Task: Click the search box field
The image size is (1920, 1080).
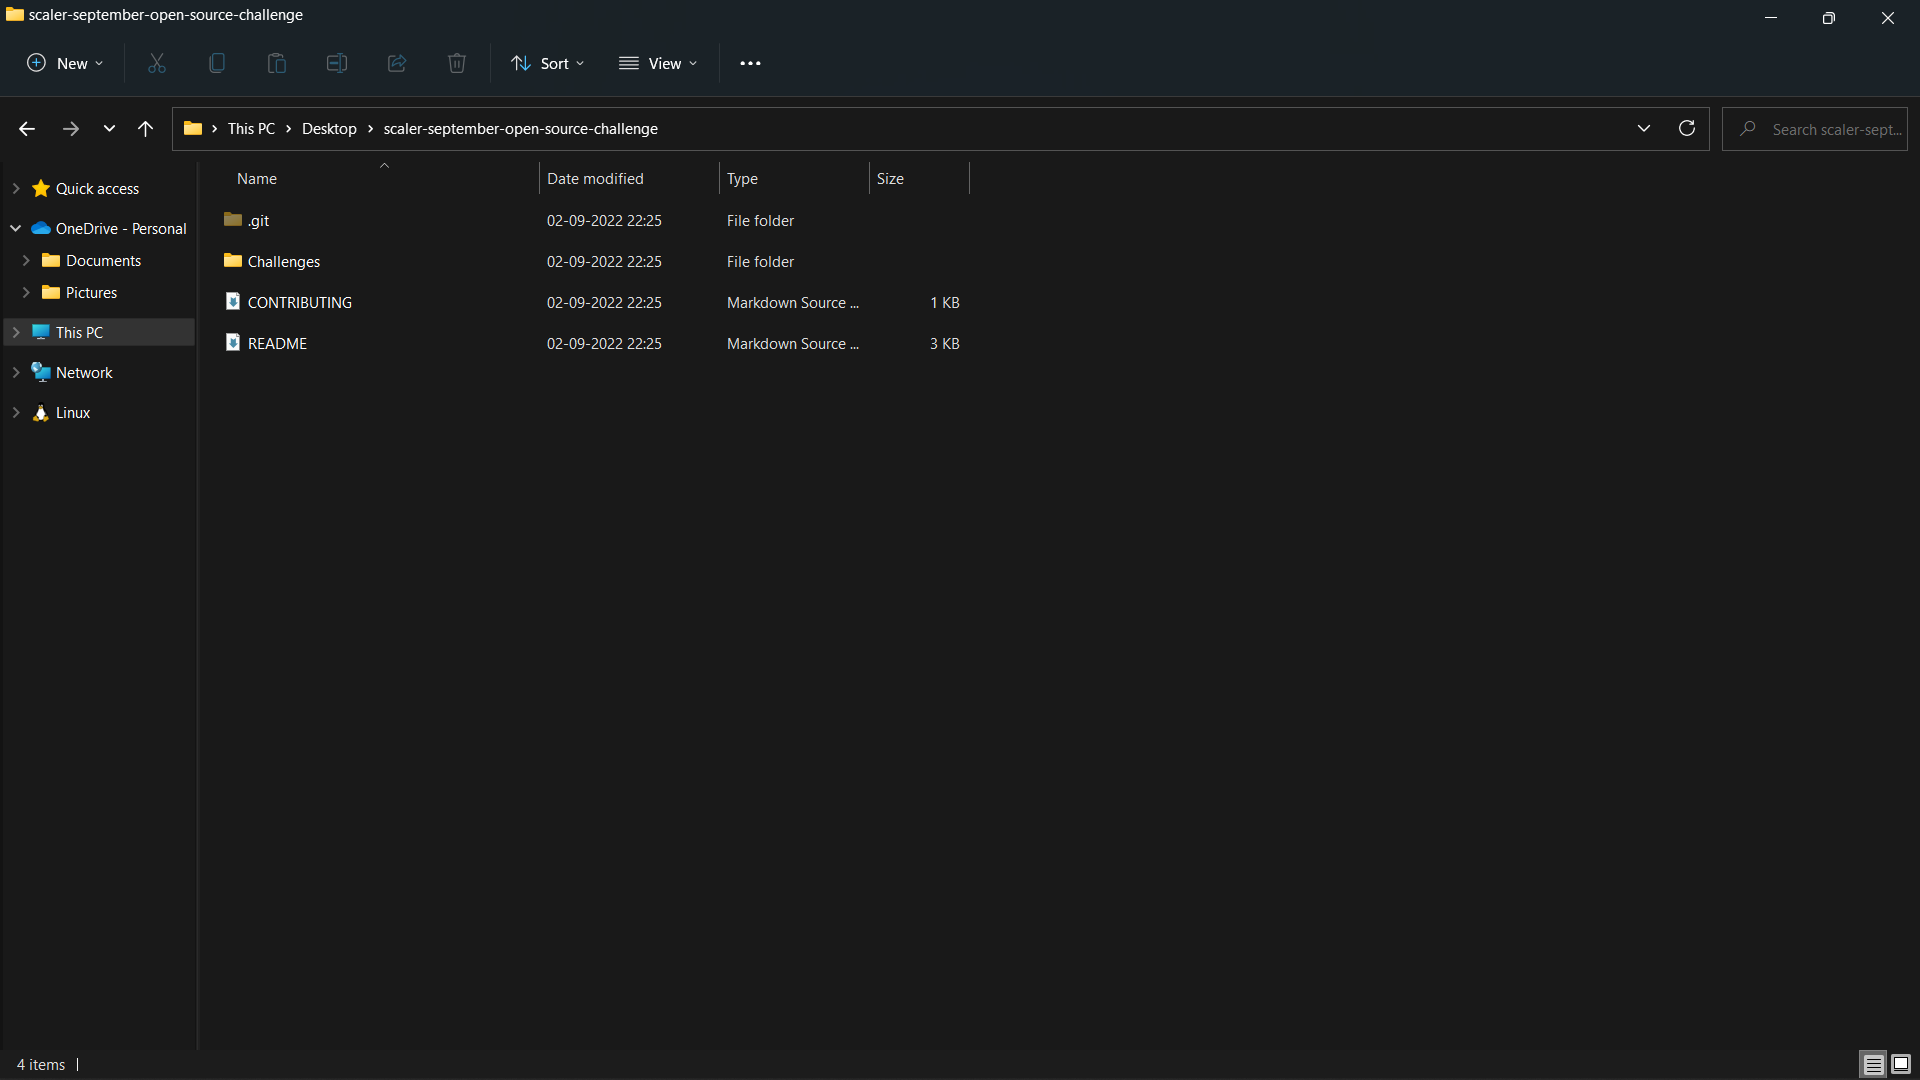Action: point(1834,129)
